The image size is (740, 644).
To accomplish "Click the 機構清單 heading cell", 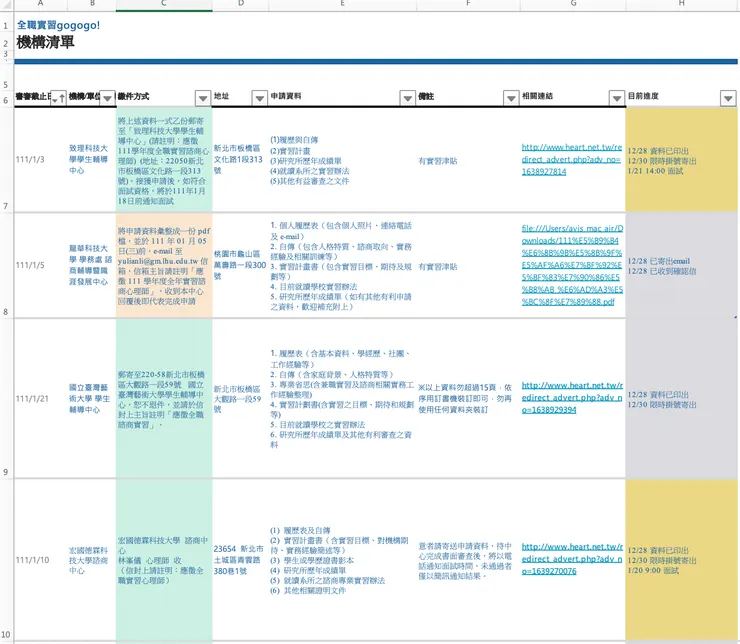I will point(45,42).
